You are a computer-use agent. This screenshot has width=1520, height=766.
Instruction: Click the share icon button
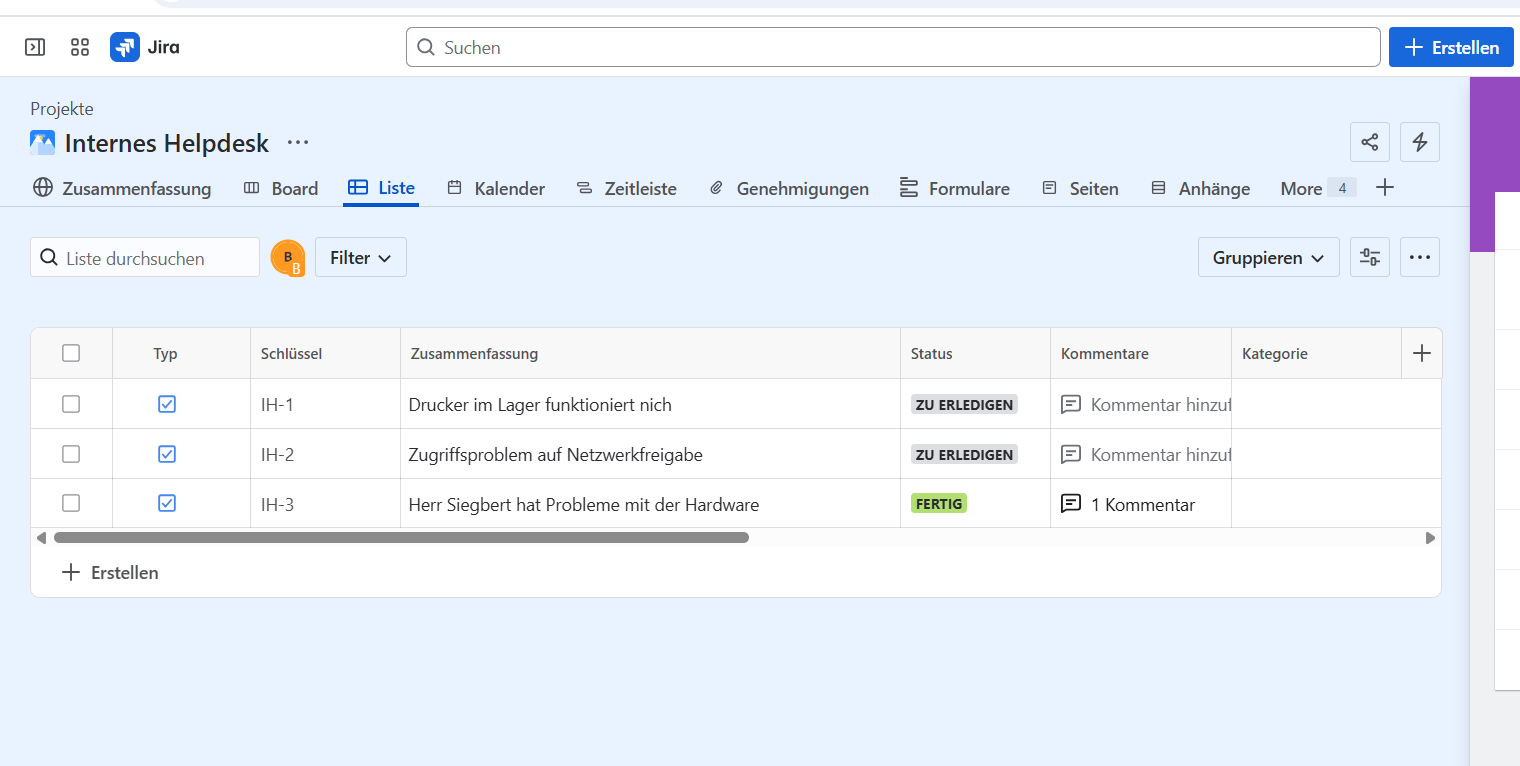tap(1369, 142)
